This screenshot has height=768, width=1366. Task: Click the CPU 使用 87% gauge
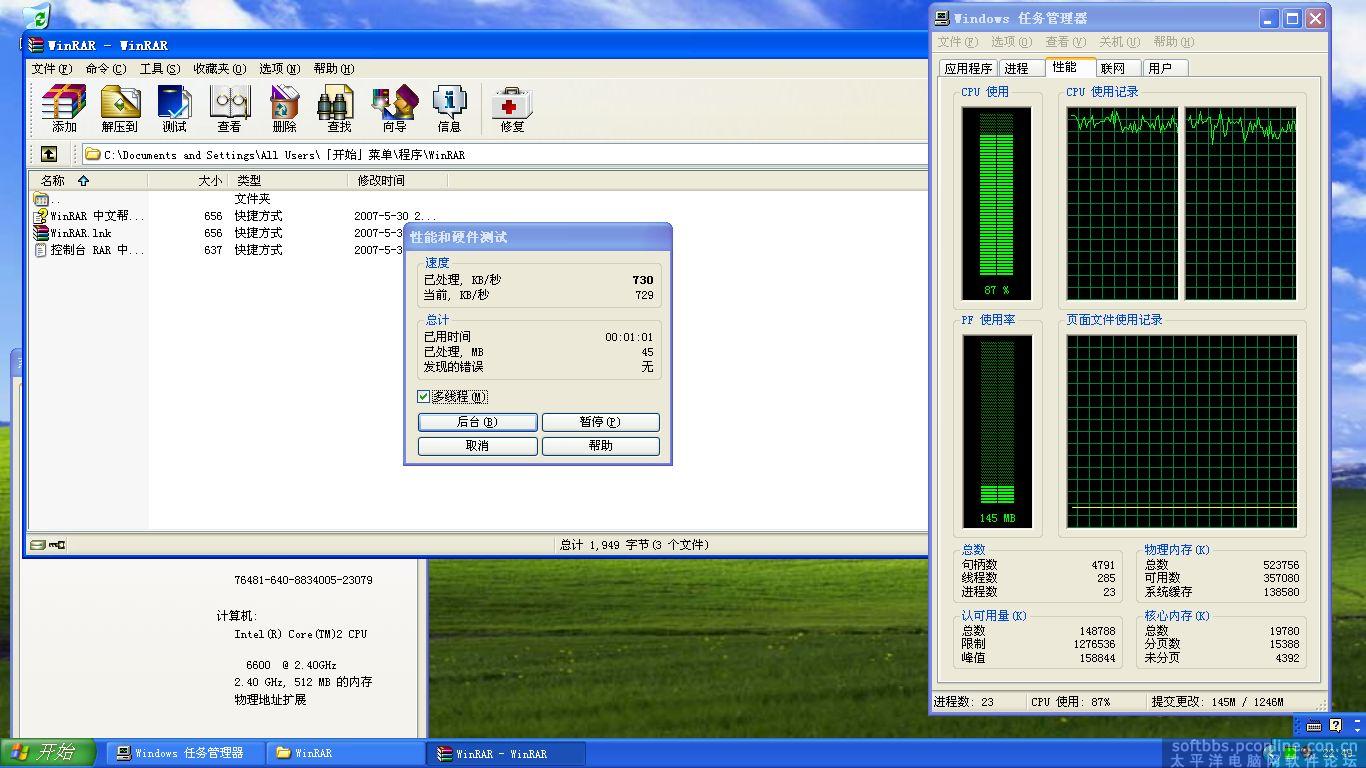point(996,203)
